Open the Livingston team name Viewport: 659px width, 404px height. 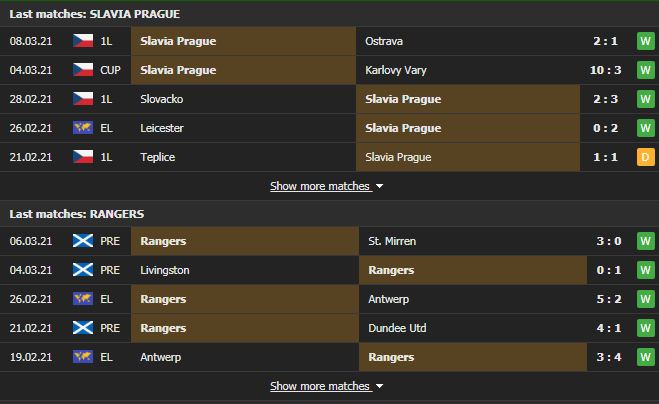pos(165,270)
